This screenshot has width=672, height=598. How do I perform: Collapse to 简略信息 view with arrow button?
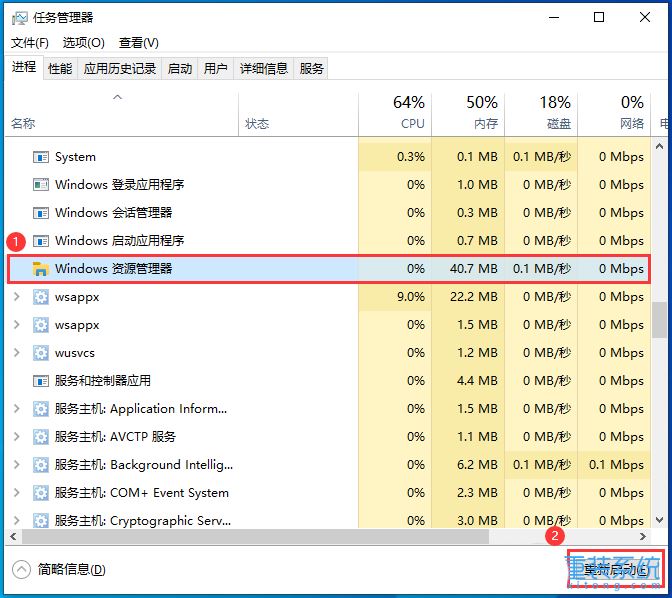coord(21,569)
